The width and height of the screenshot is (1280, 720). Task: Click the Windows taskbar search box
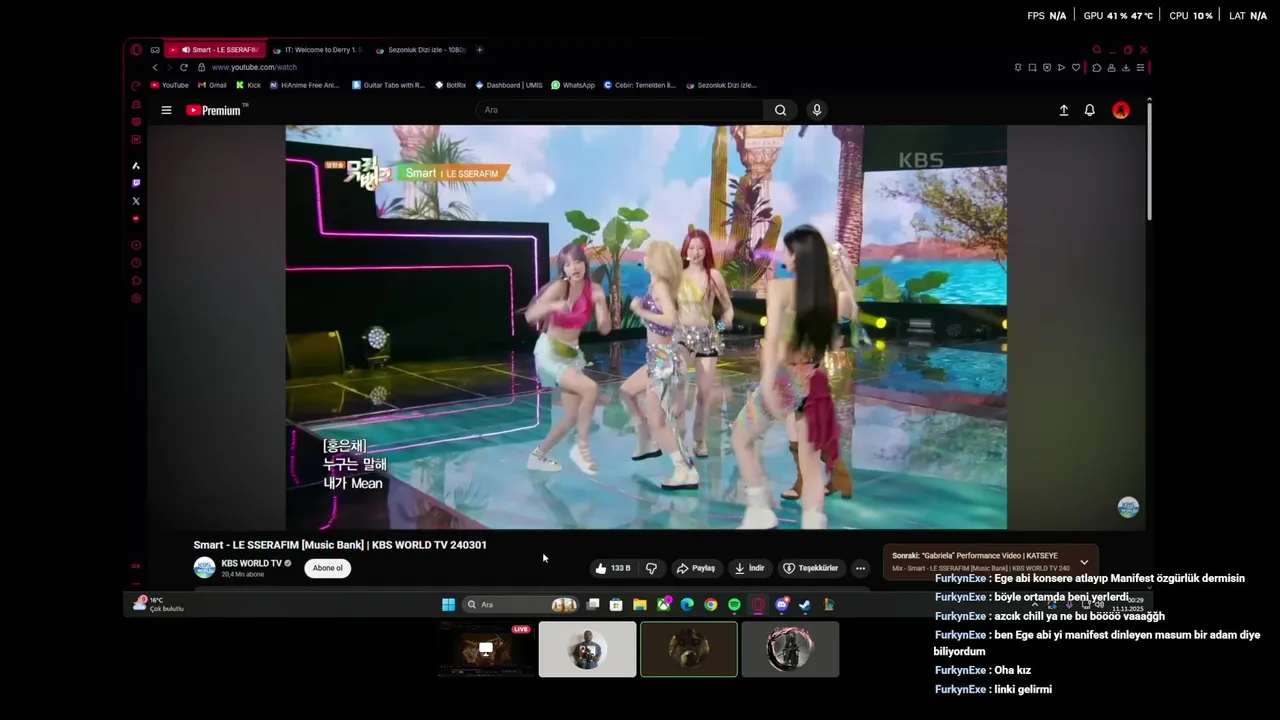(x=520, y=604)
